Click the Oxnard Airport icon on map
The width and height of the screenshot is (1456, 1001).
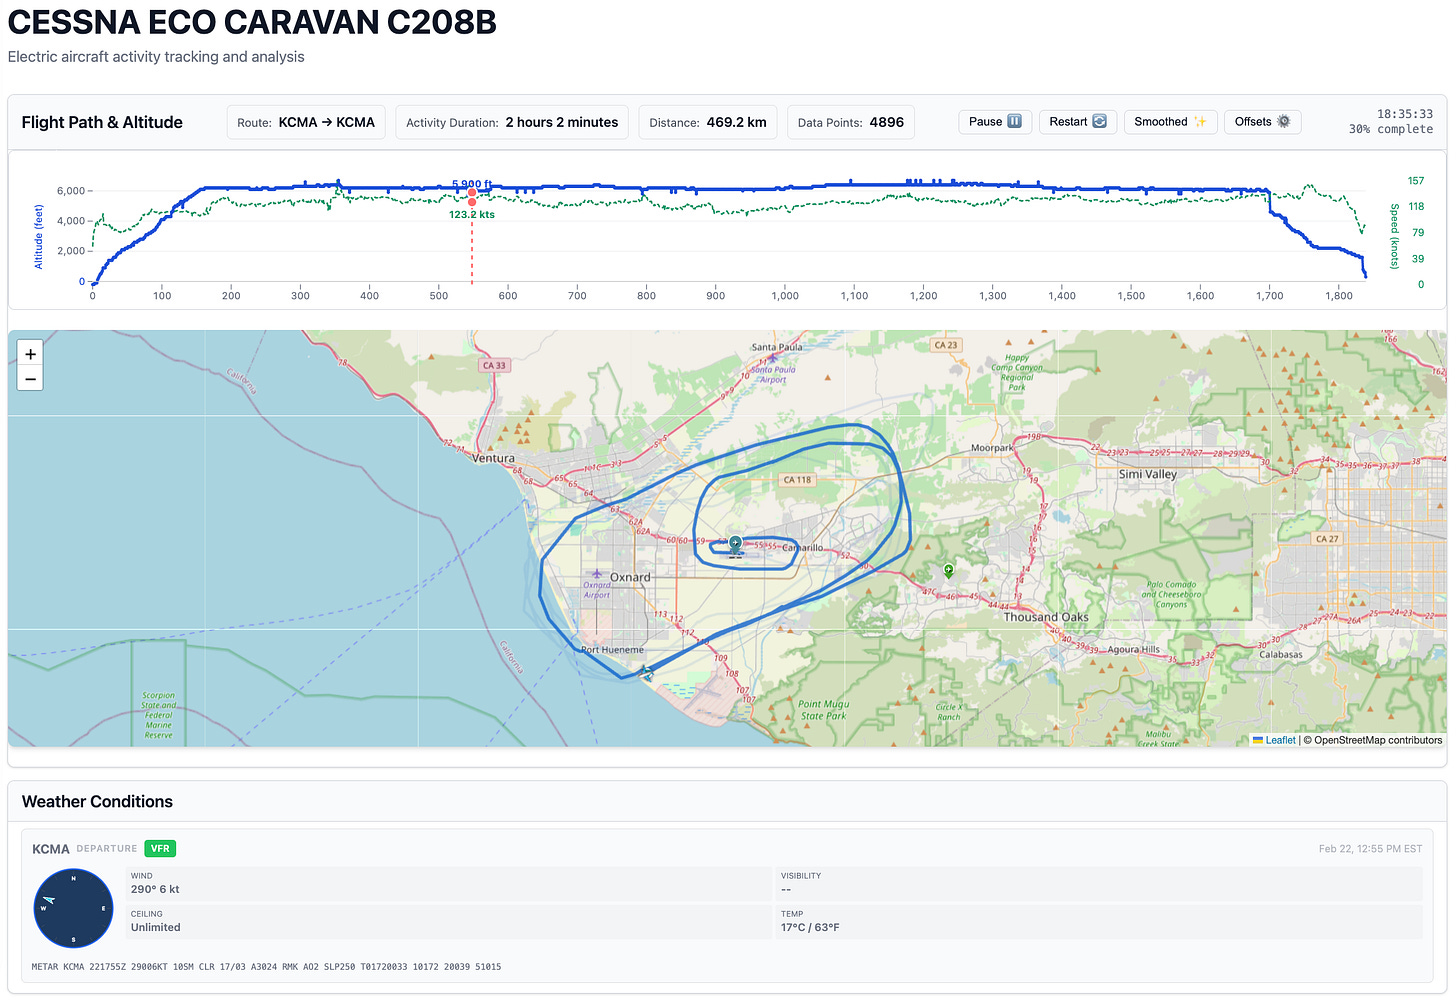pos(596,574)
